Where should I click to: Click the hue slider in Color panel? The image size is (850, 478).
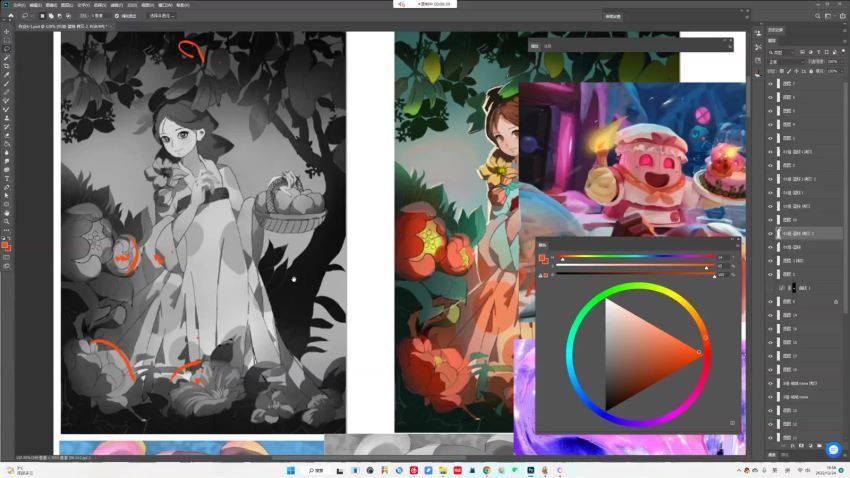click(x=635, y=256)
